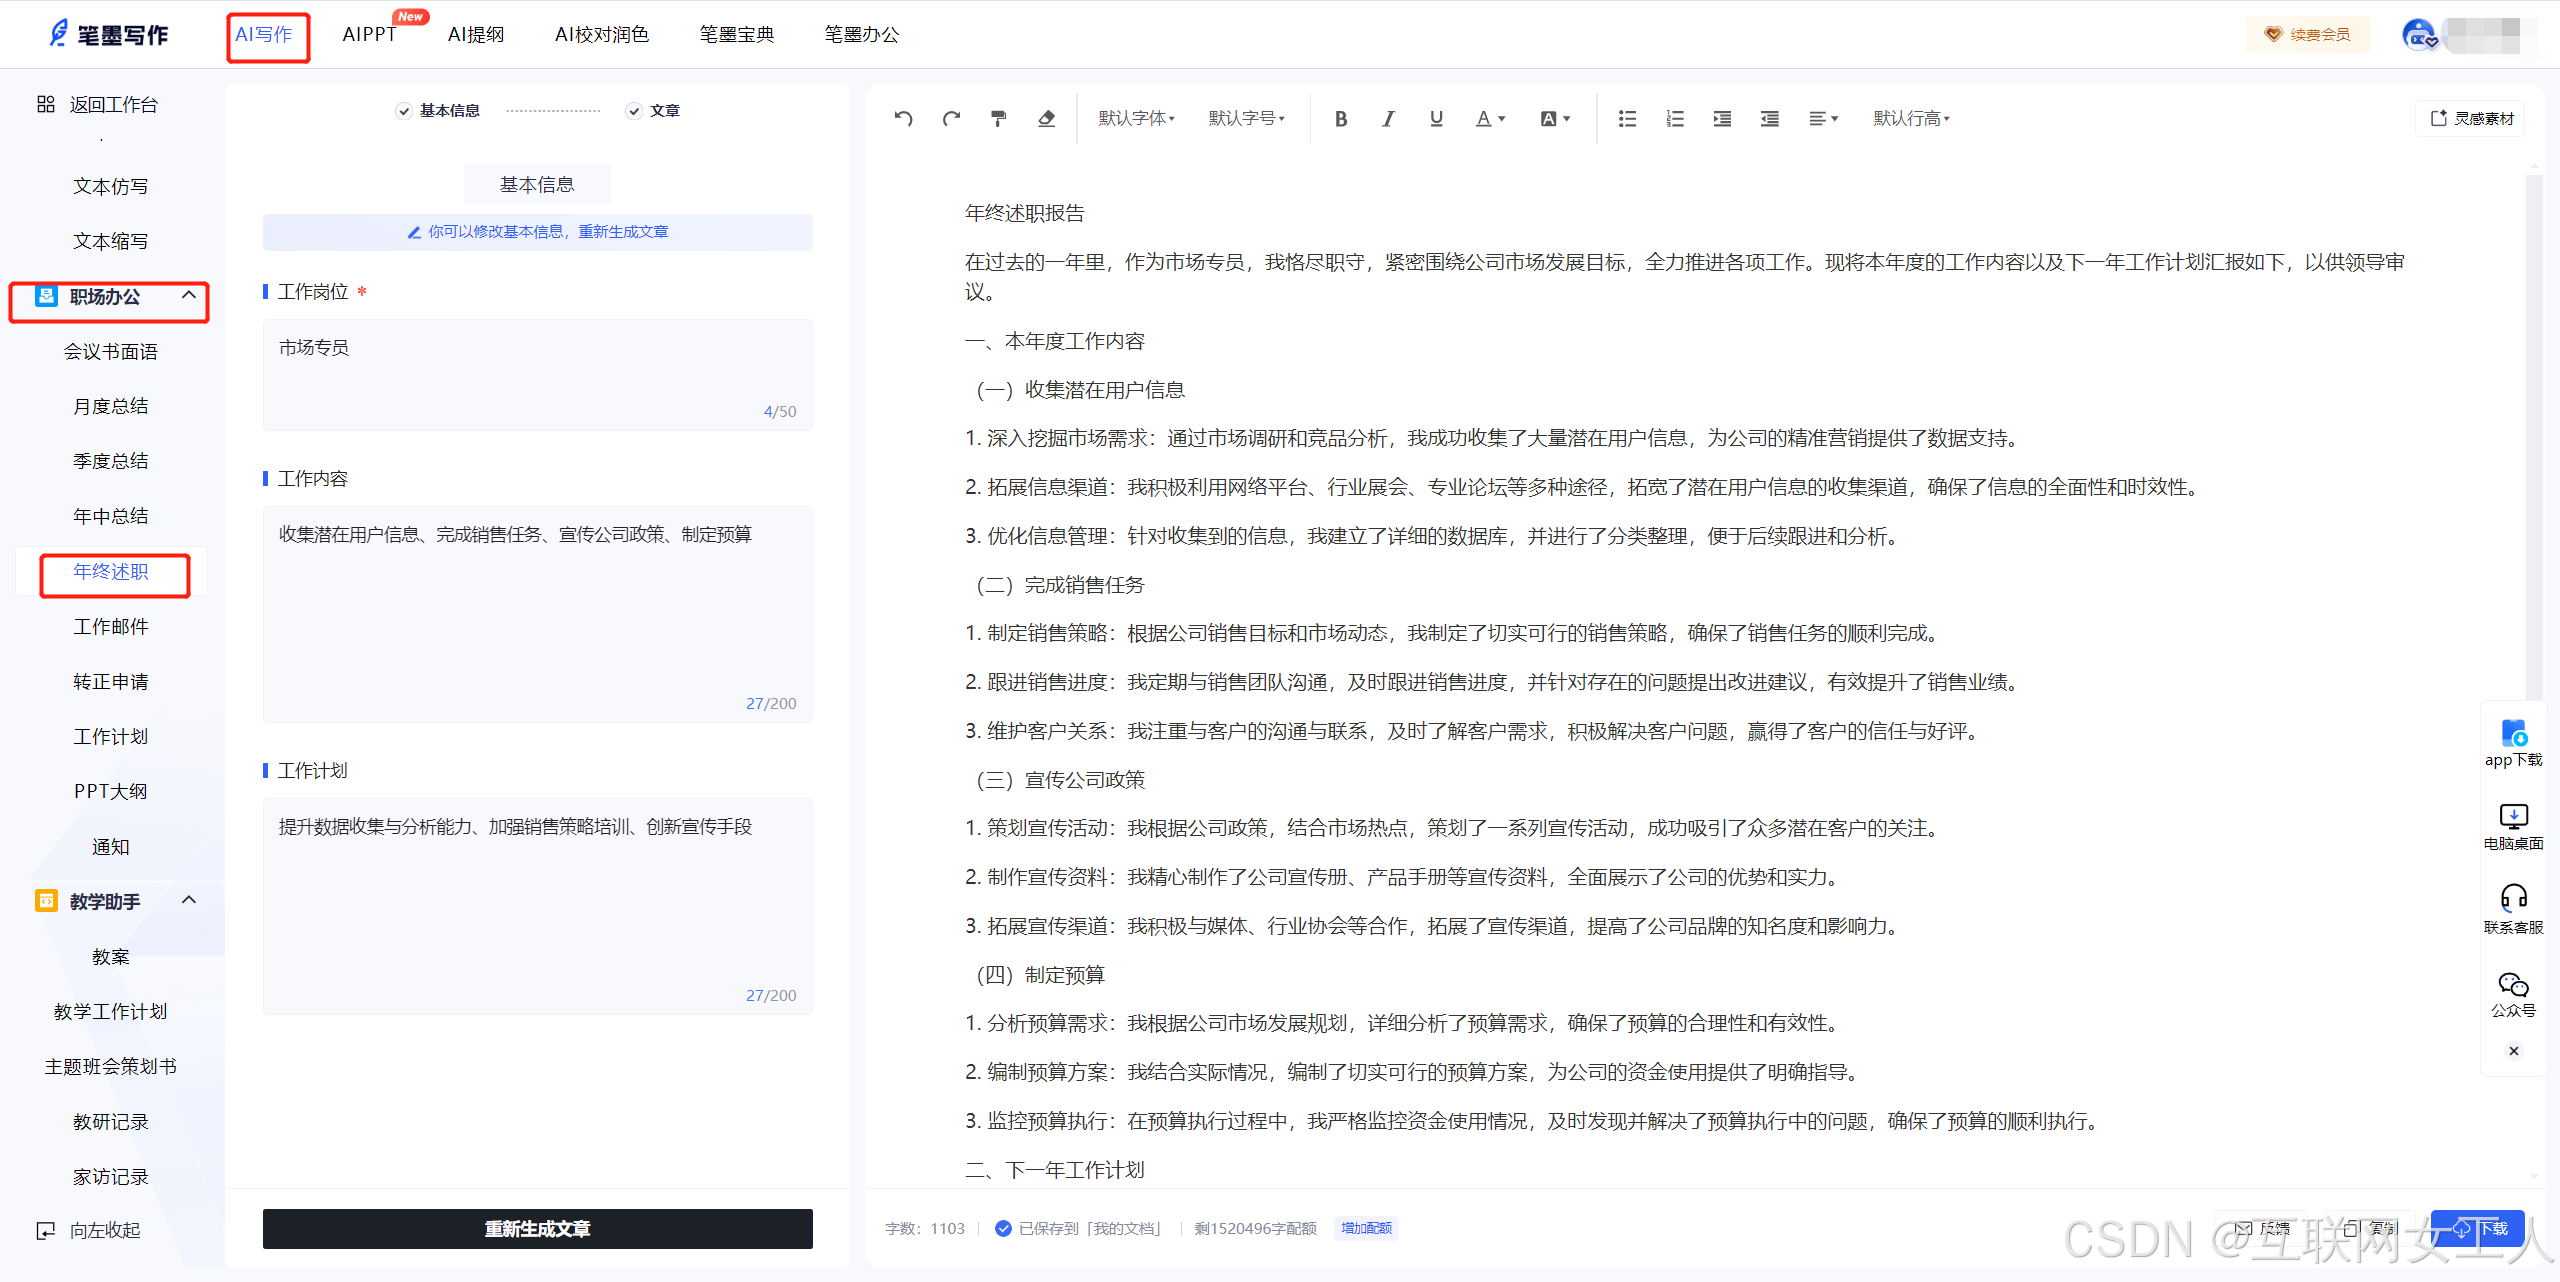The height and width of the screenshot is (1282, 2560).
Task: Click the redo arrow icon
Action: tap(951, 119)
